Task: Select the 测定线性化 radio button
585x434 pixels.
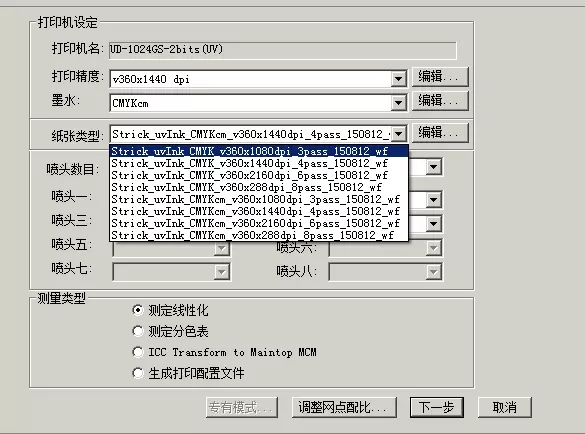Action: click(x=138, y=310)
